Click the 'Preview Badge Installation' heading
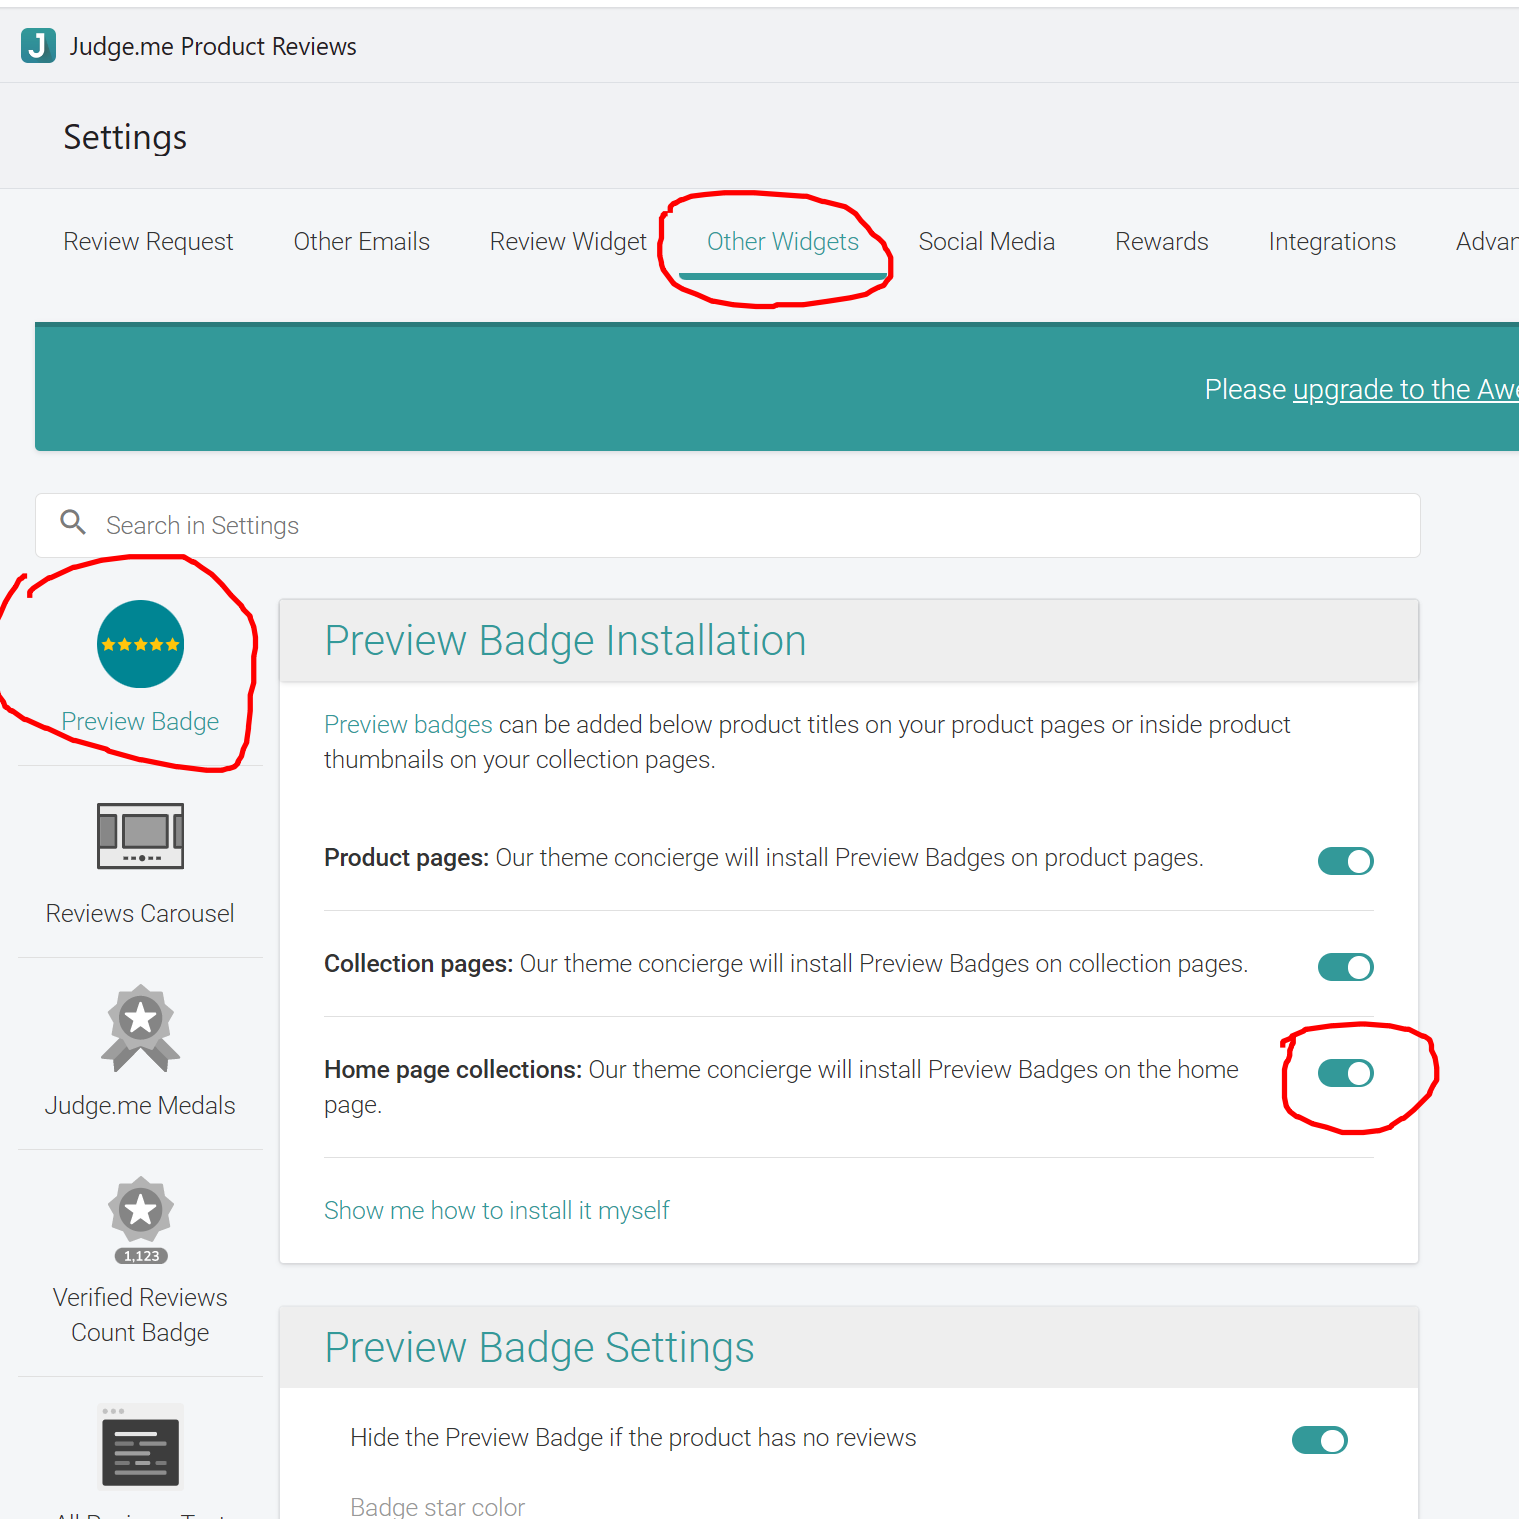This screenshot has width=1519, height=1519. point(565,641)
